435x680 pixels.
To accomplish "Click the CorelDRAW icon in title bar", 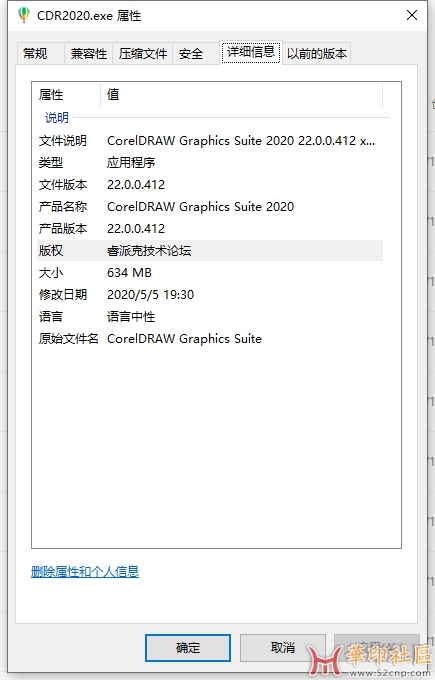I will [24, 16].
